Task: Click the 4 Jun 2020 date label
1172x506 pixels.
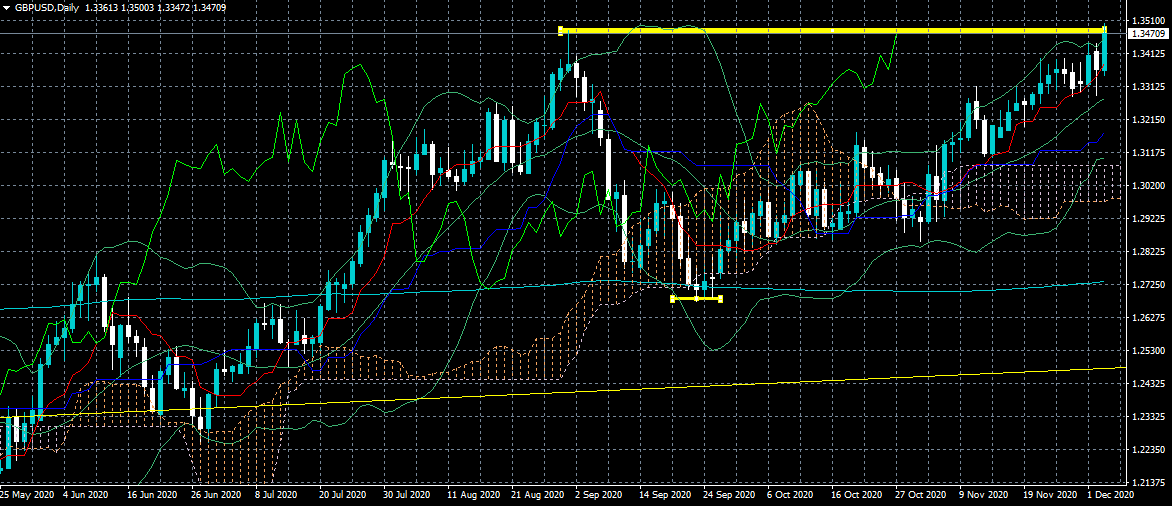Action: pos(86,495)
